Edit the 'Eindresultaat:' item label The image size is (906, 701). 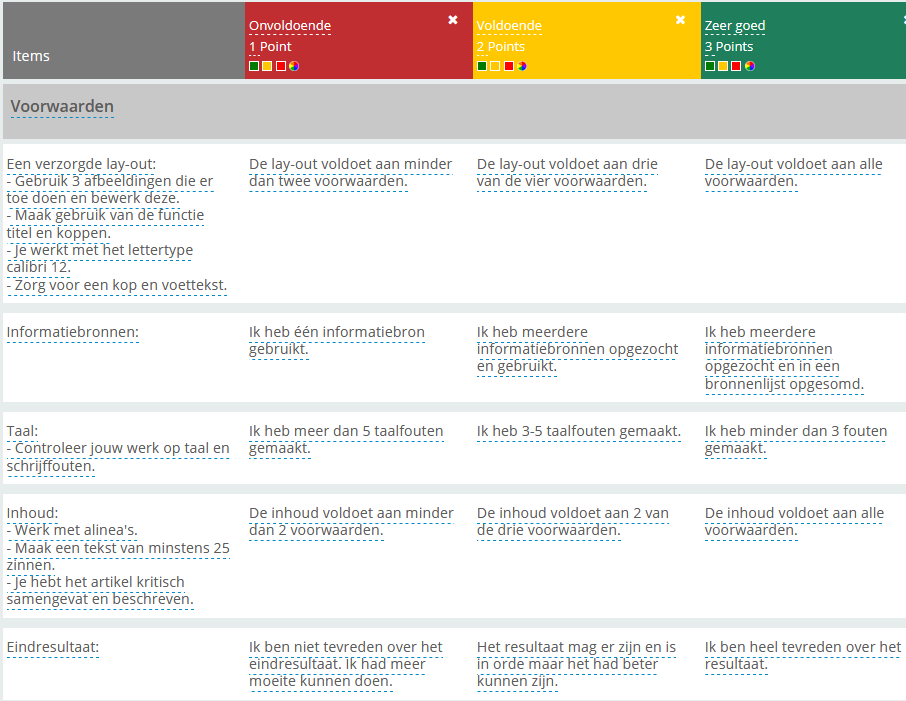[53, 648]
